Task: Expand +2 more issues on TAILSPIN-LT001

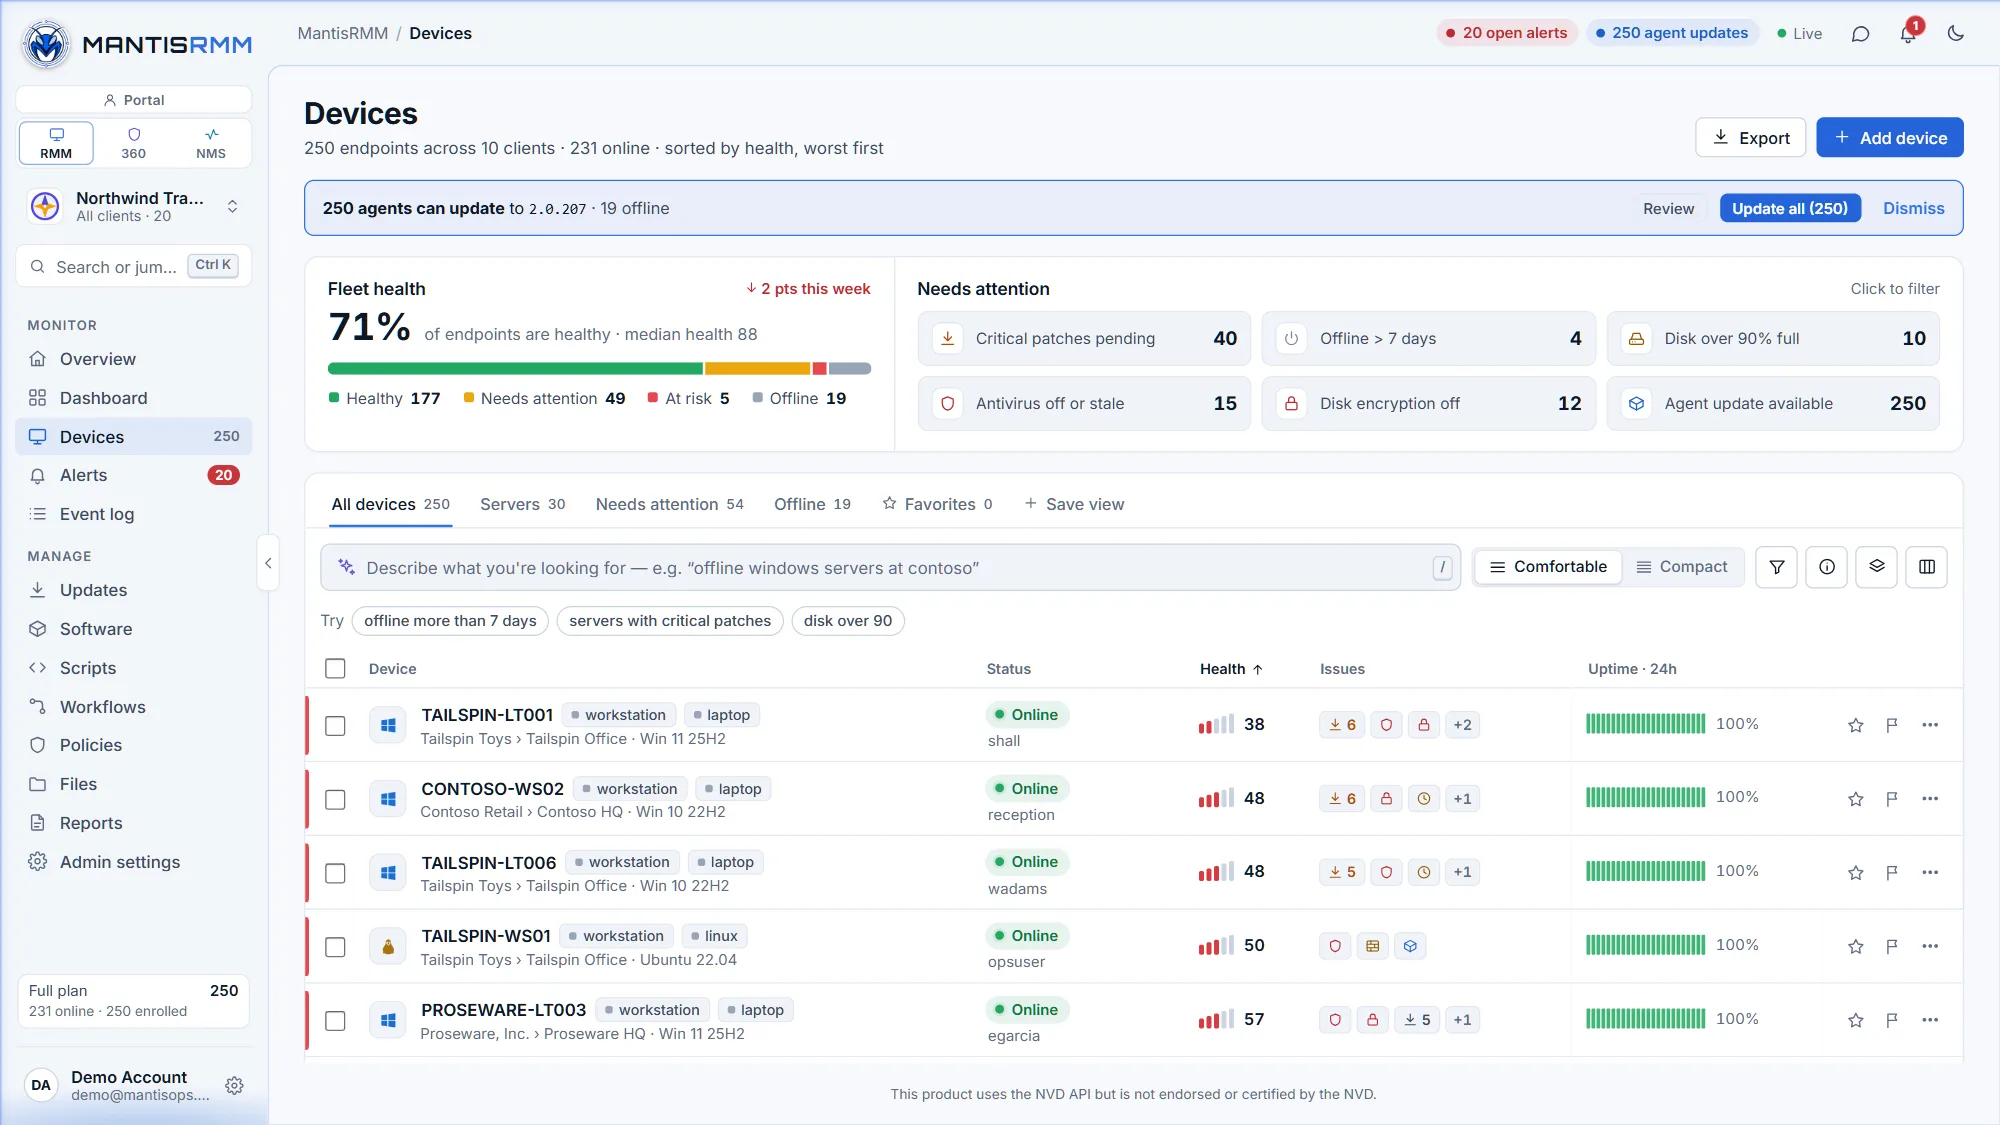Action: pos(1462,725)
